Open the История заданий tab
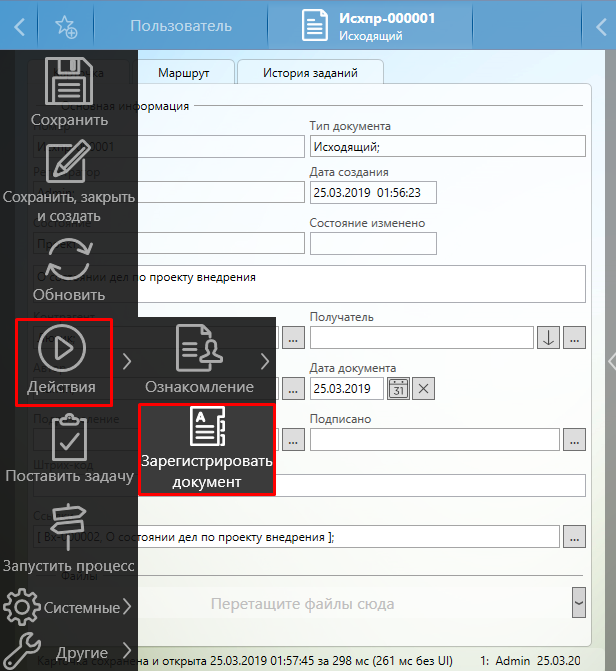Screen dimensions: 616x671 pos(310,72)
